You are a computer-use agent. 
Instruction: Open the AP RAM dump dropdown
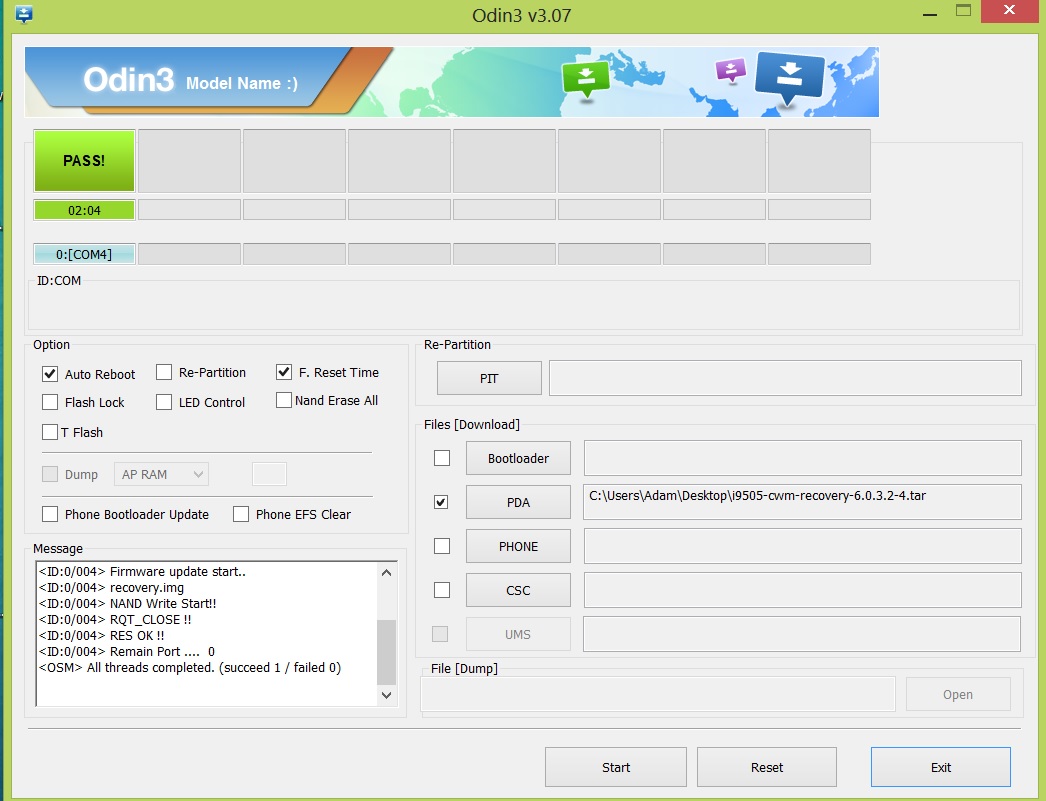(x=161, y=474)
